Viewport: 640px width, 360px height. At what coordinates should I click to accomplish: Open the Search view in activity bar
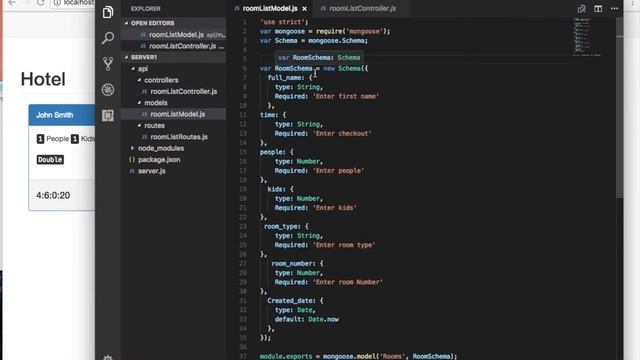(x=108, y=38)
